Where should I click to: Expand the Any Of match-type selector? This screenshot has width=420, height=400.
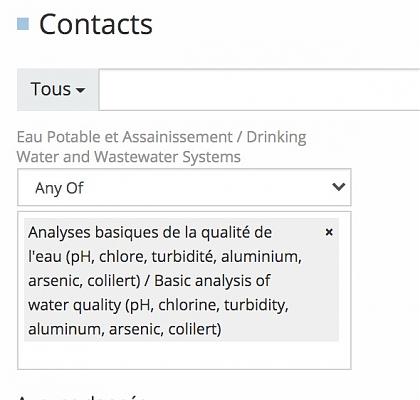pos(184,187)
